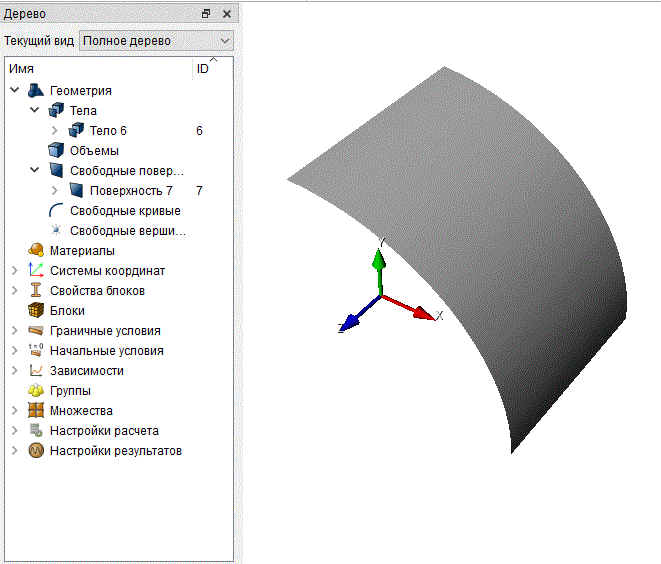This screenshot has width=661, height=564.
Task: Select the Материалы icon
Action: click(x=36, y=250)
